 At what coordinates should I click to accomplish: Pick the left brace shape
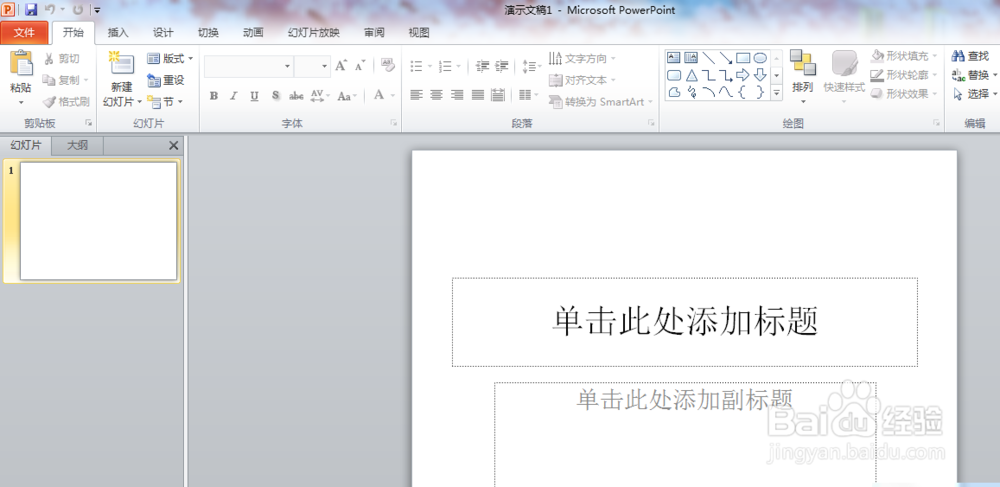click(x=743, y=92)
